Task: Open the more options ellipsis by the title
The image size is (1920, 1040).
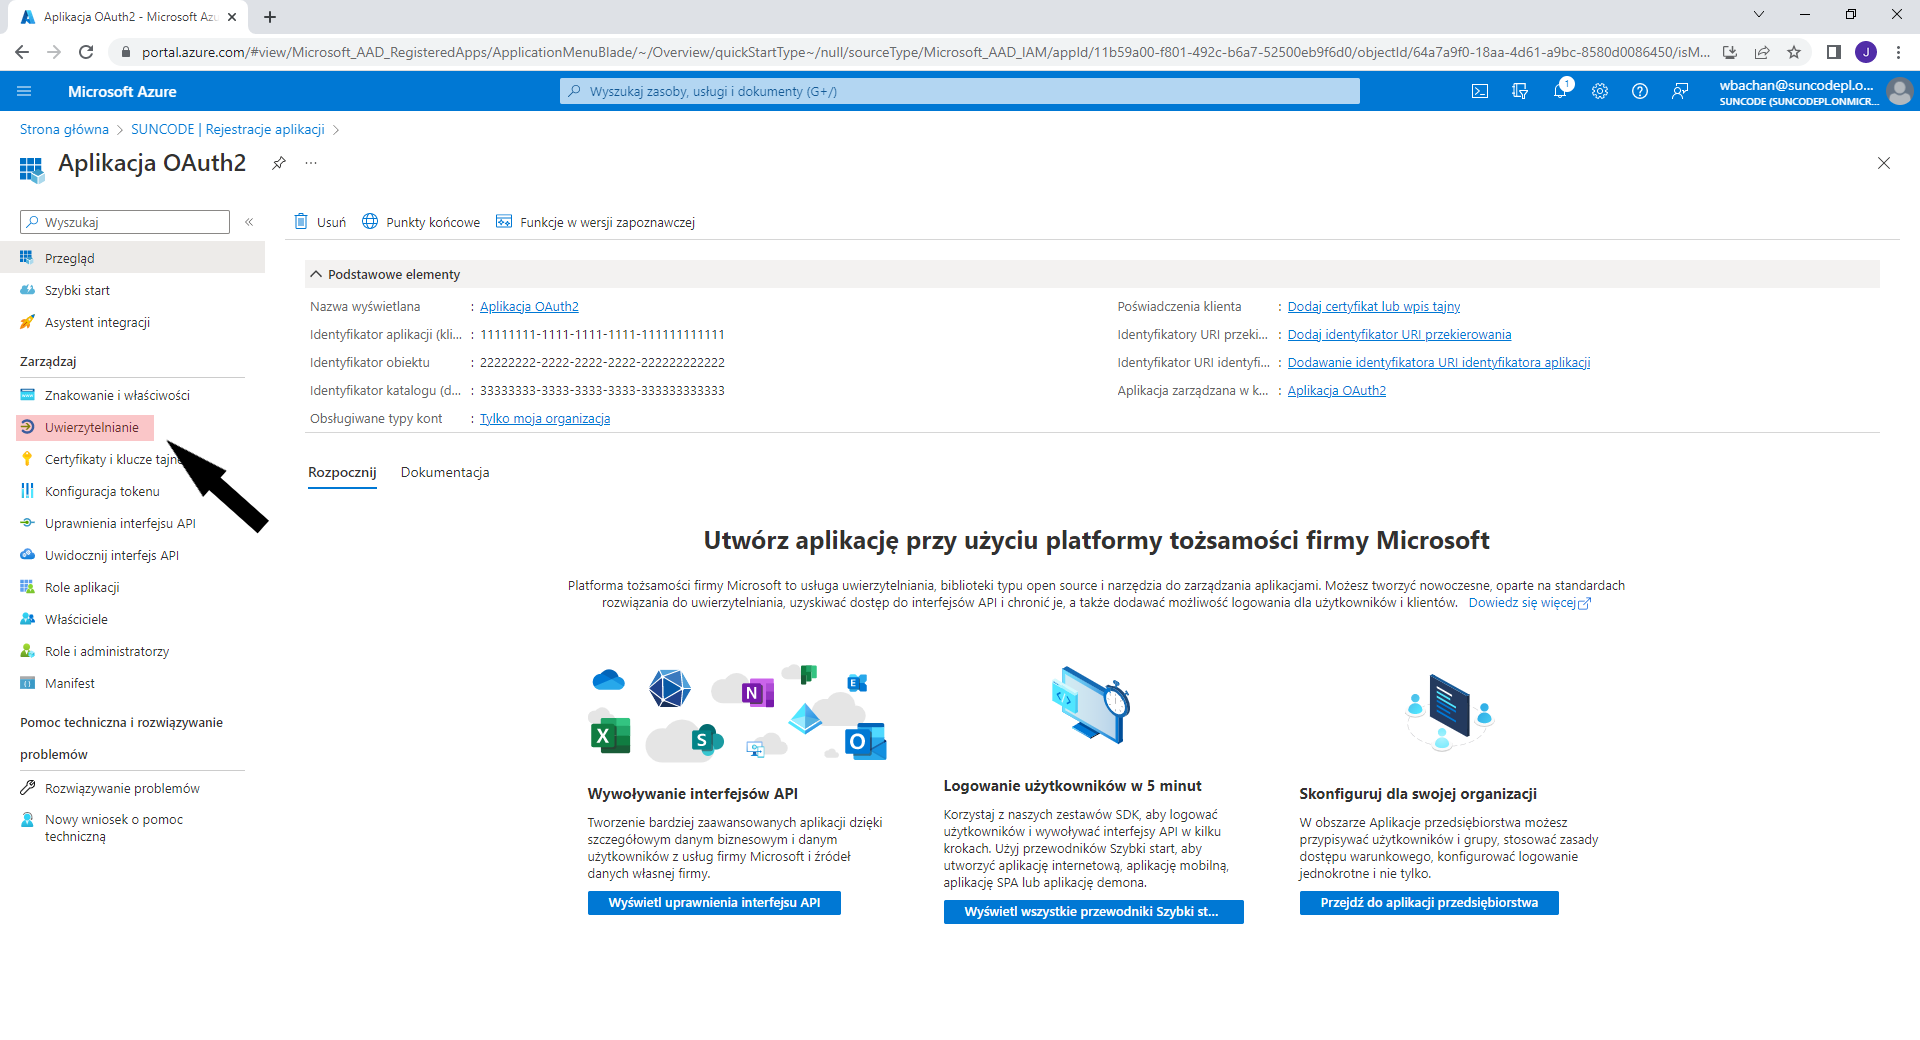Action: 311,162
